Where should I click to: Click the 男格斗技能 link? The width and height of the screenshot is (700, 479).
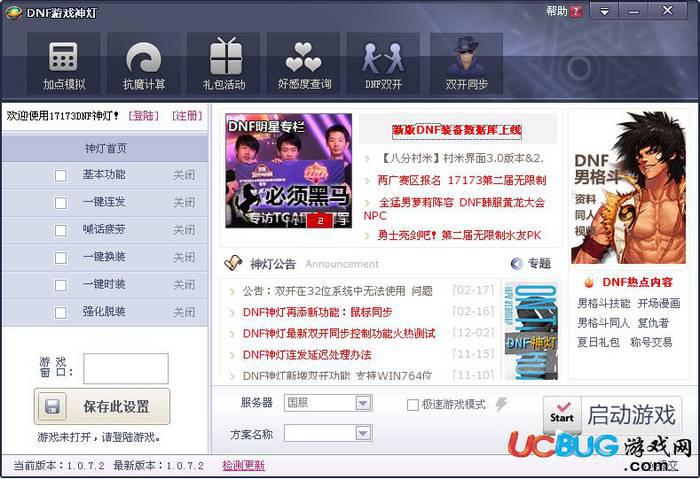click(x=604, y=304)
